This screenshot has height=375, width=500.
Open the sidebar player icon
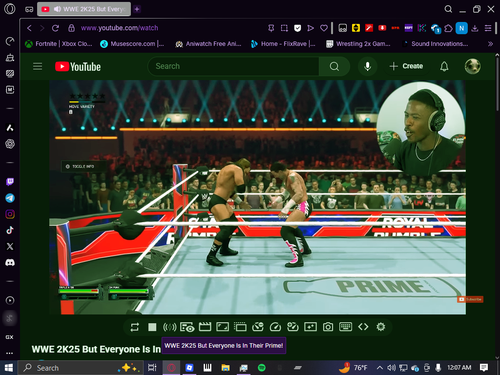coord(10,300)
